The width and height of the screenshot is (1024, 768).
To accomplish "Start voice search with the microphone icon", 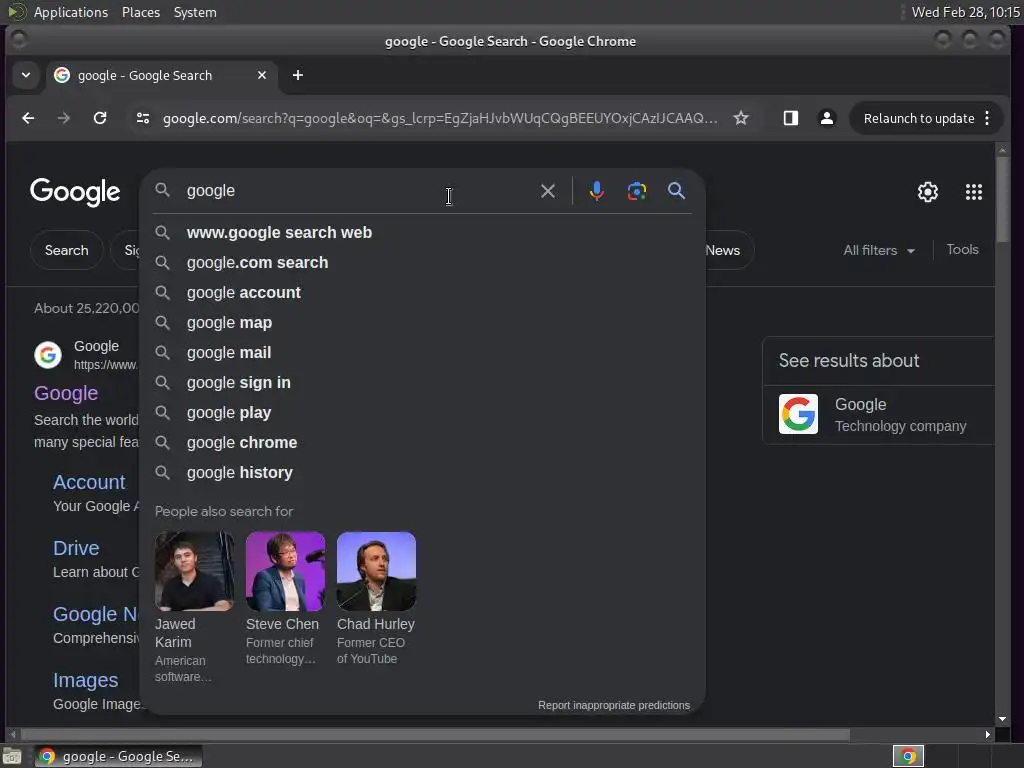I will pyautogui.click(x=596, y=191).
